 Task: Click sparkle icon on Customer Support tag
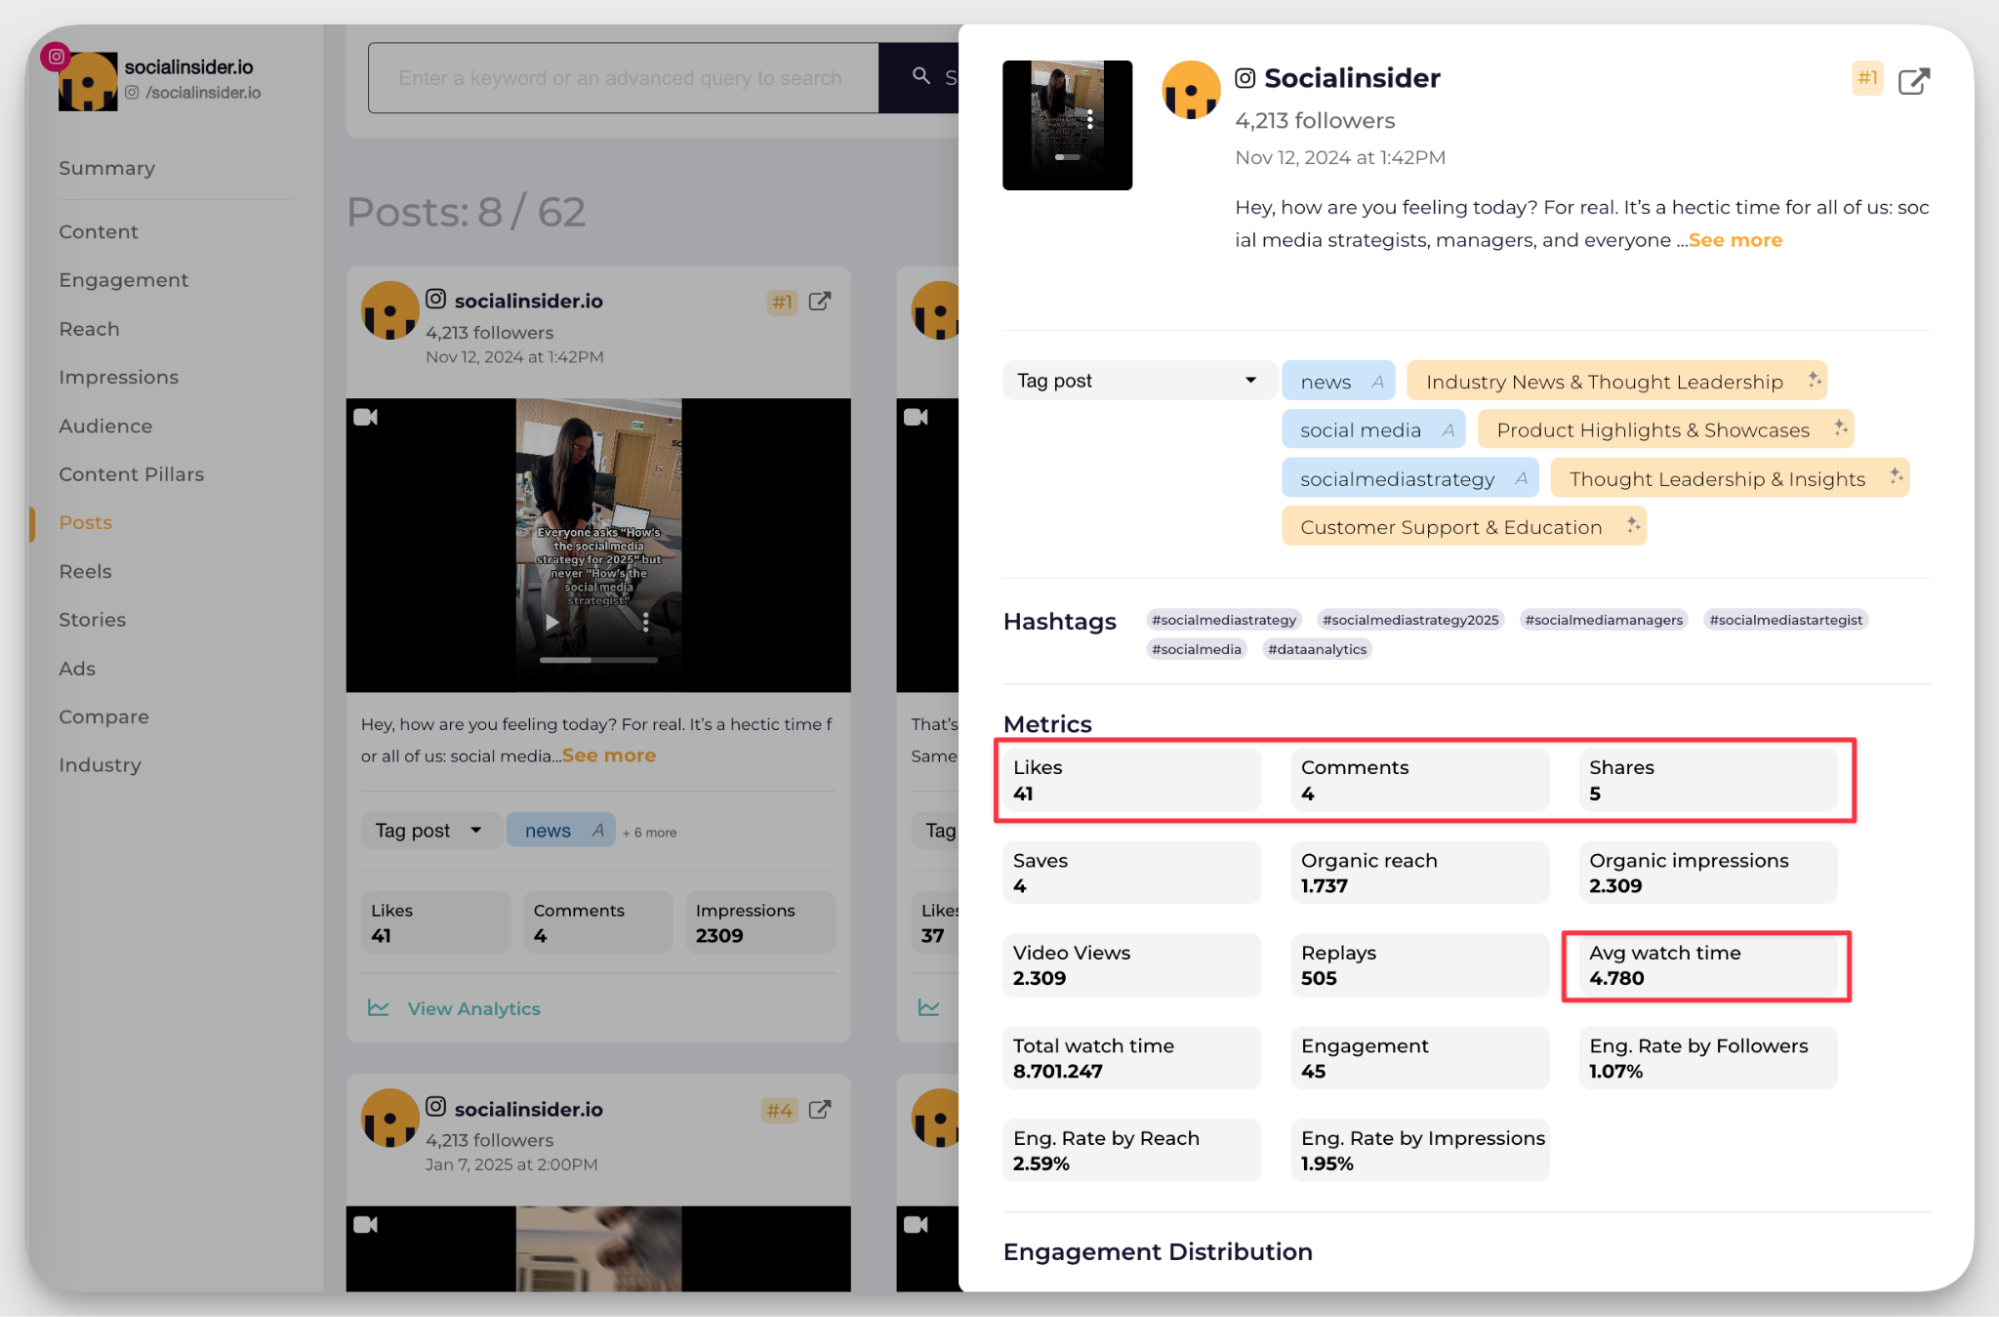1633,525
